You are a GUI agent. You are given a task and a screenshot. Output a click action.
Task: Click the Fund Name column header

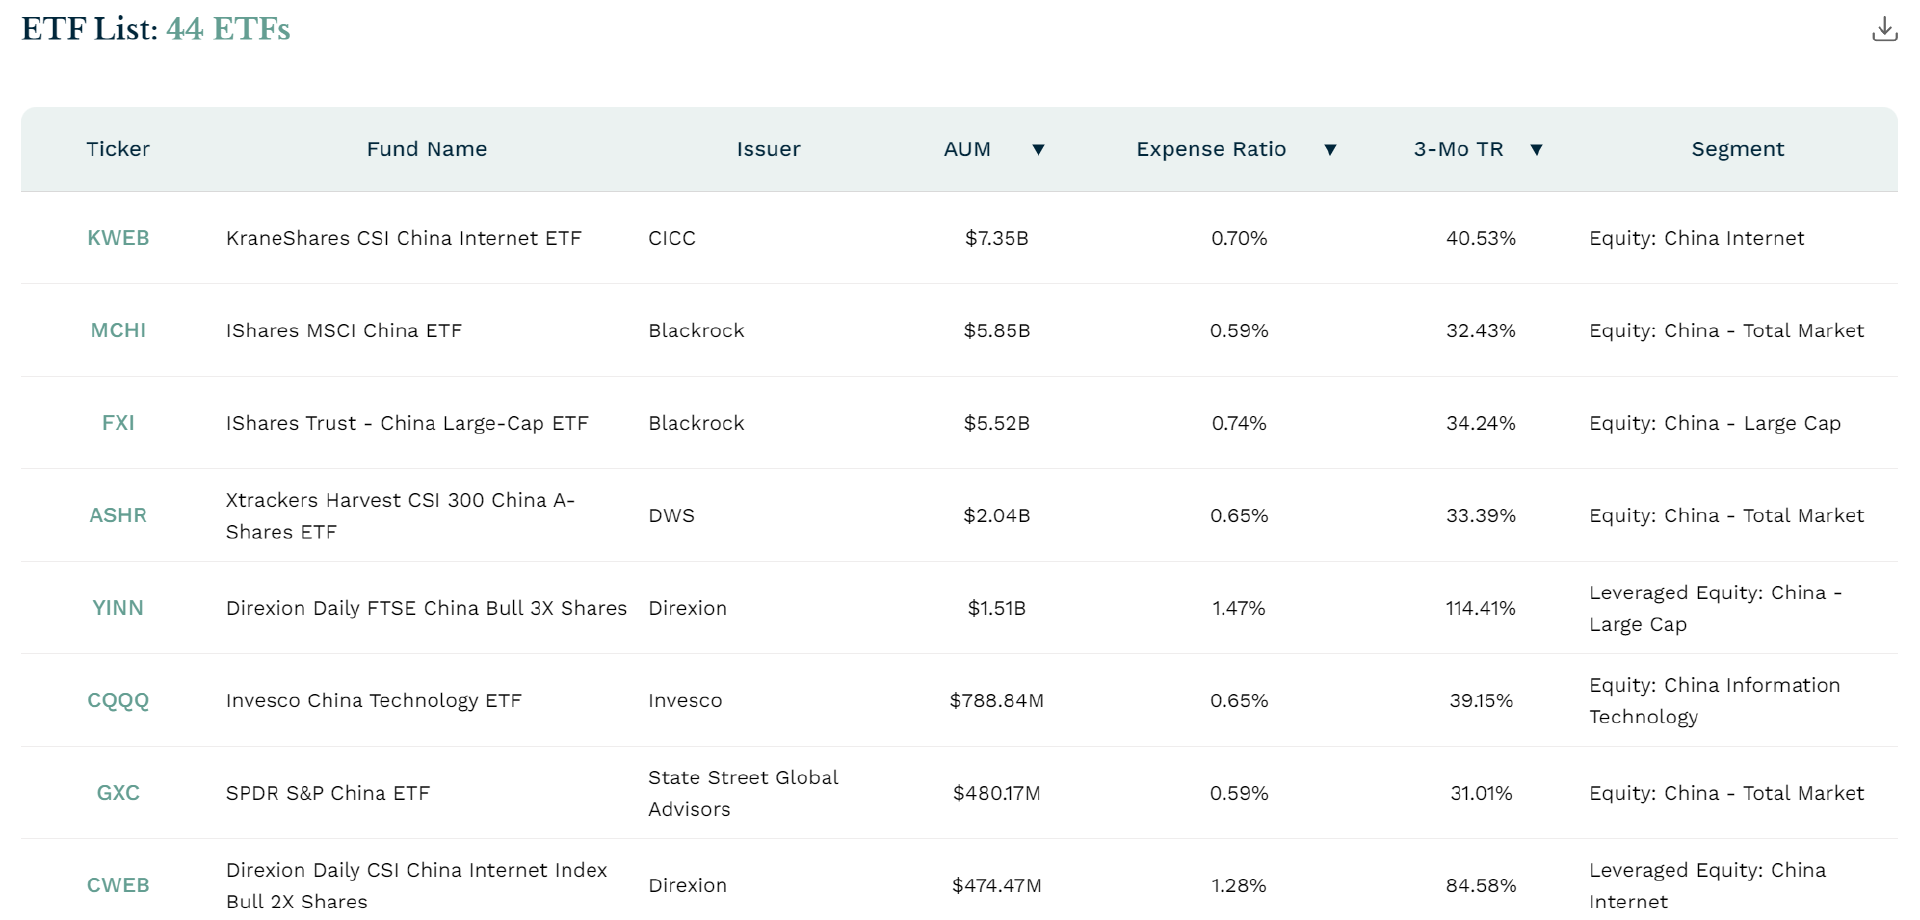coord(427,149)
